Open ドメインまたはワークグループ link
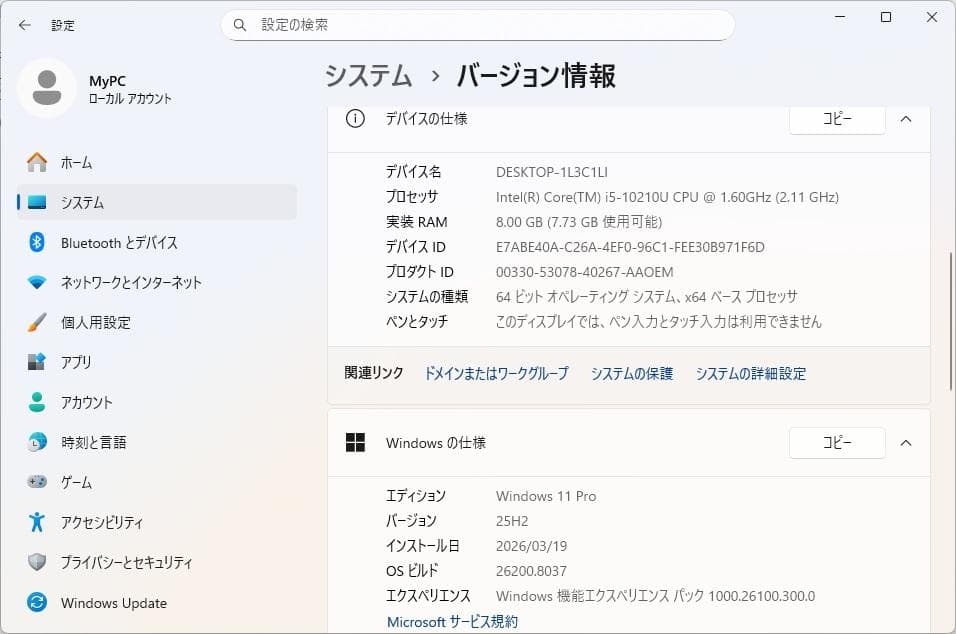 [x=496, y=373]
